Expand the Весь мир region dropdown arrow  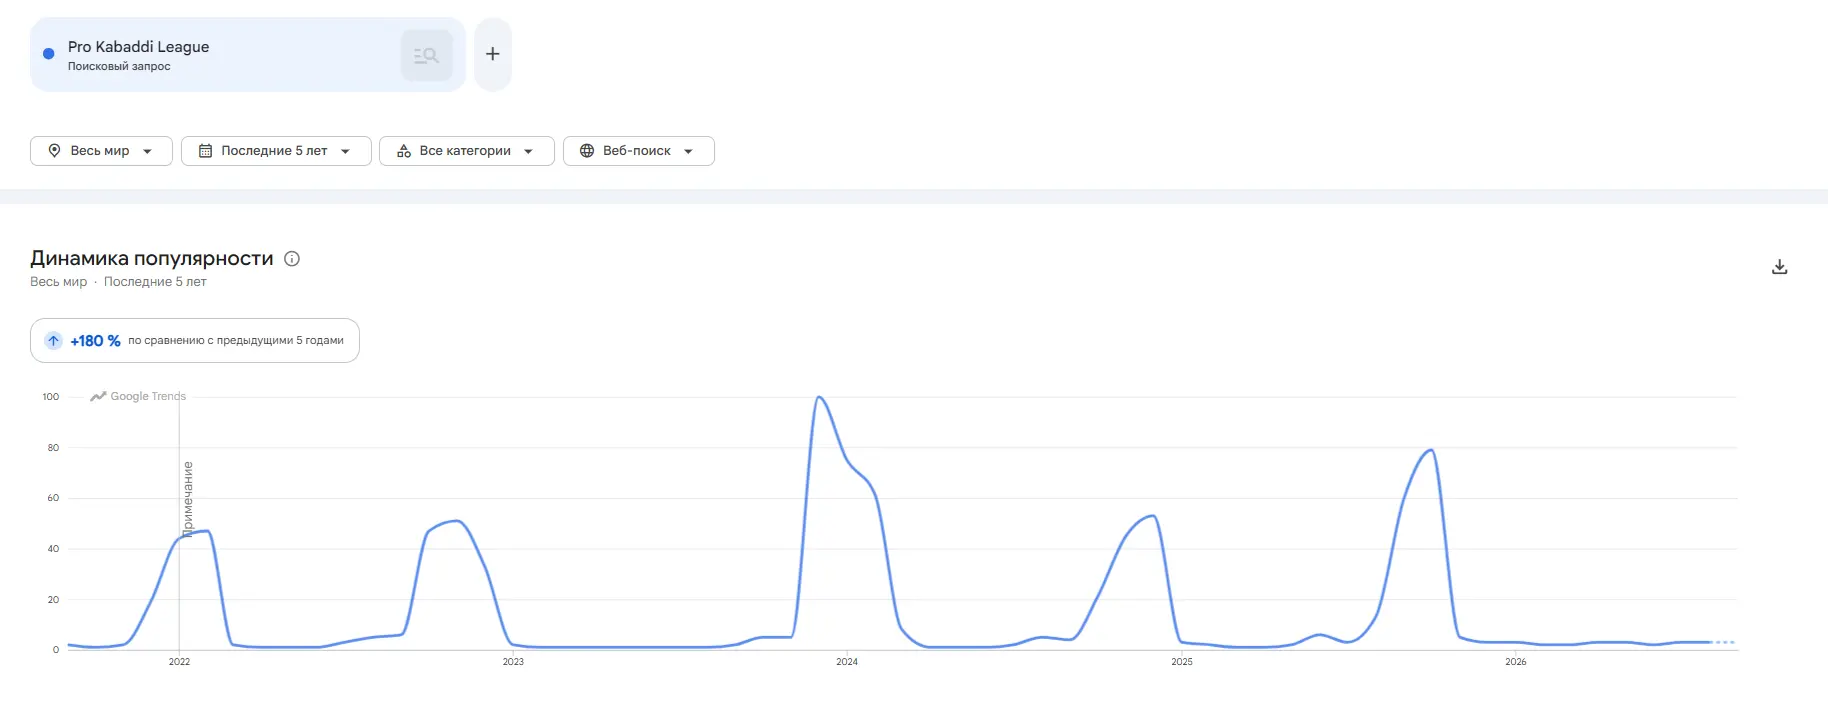click(148, 152)
